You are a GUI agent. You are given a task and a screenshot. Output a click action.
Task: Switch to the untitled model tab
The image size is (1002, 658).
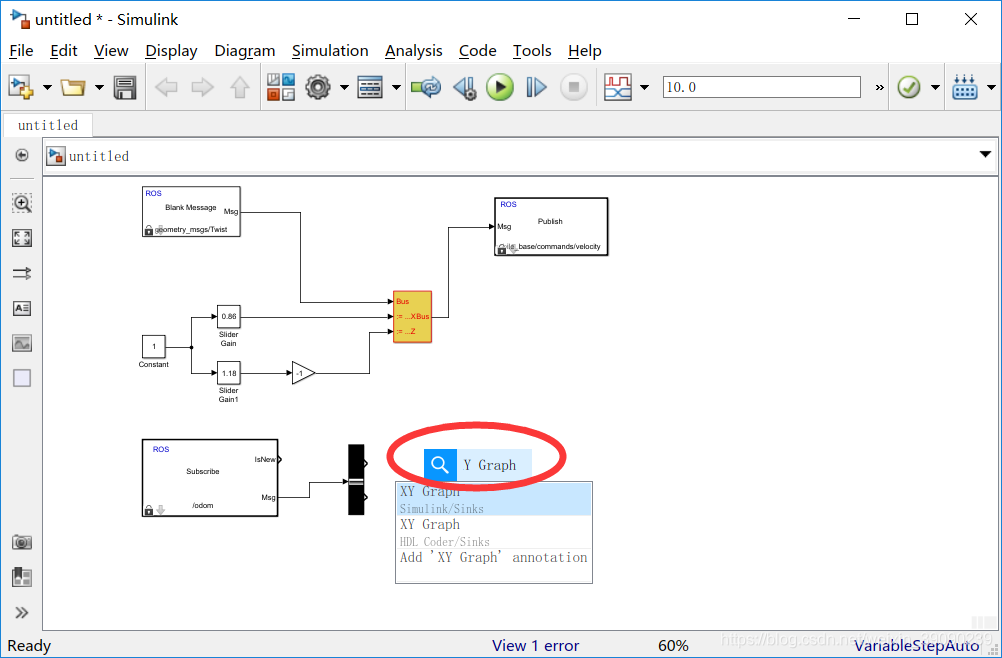(x=47, y=125)
